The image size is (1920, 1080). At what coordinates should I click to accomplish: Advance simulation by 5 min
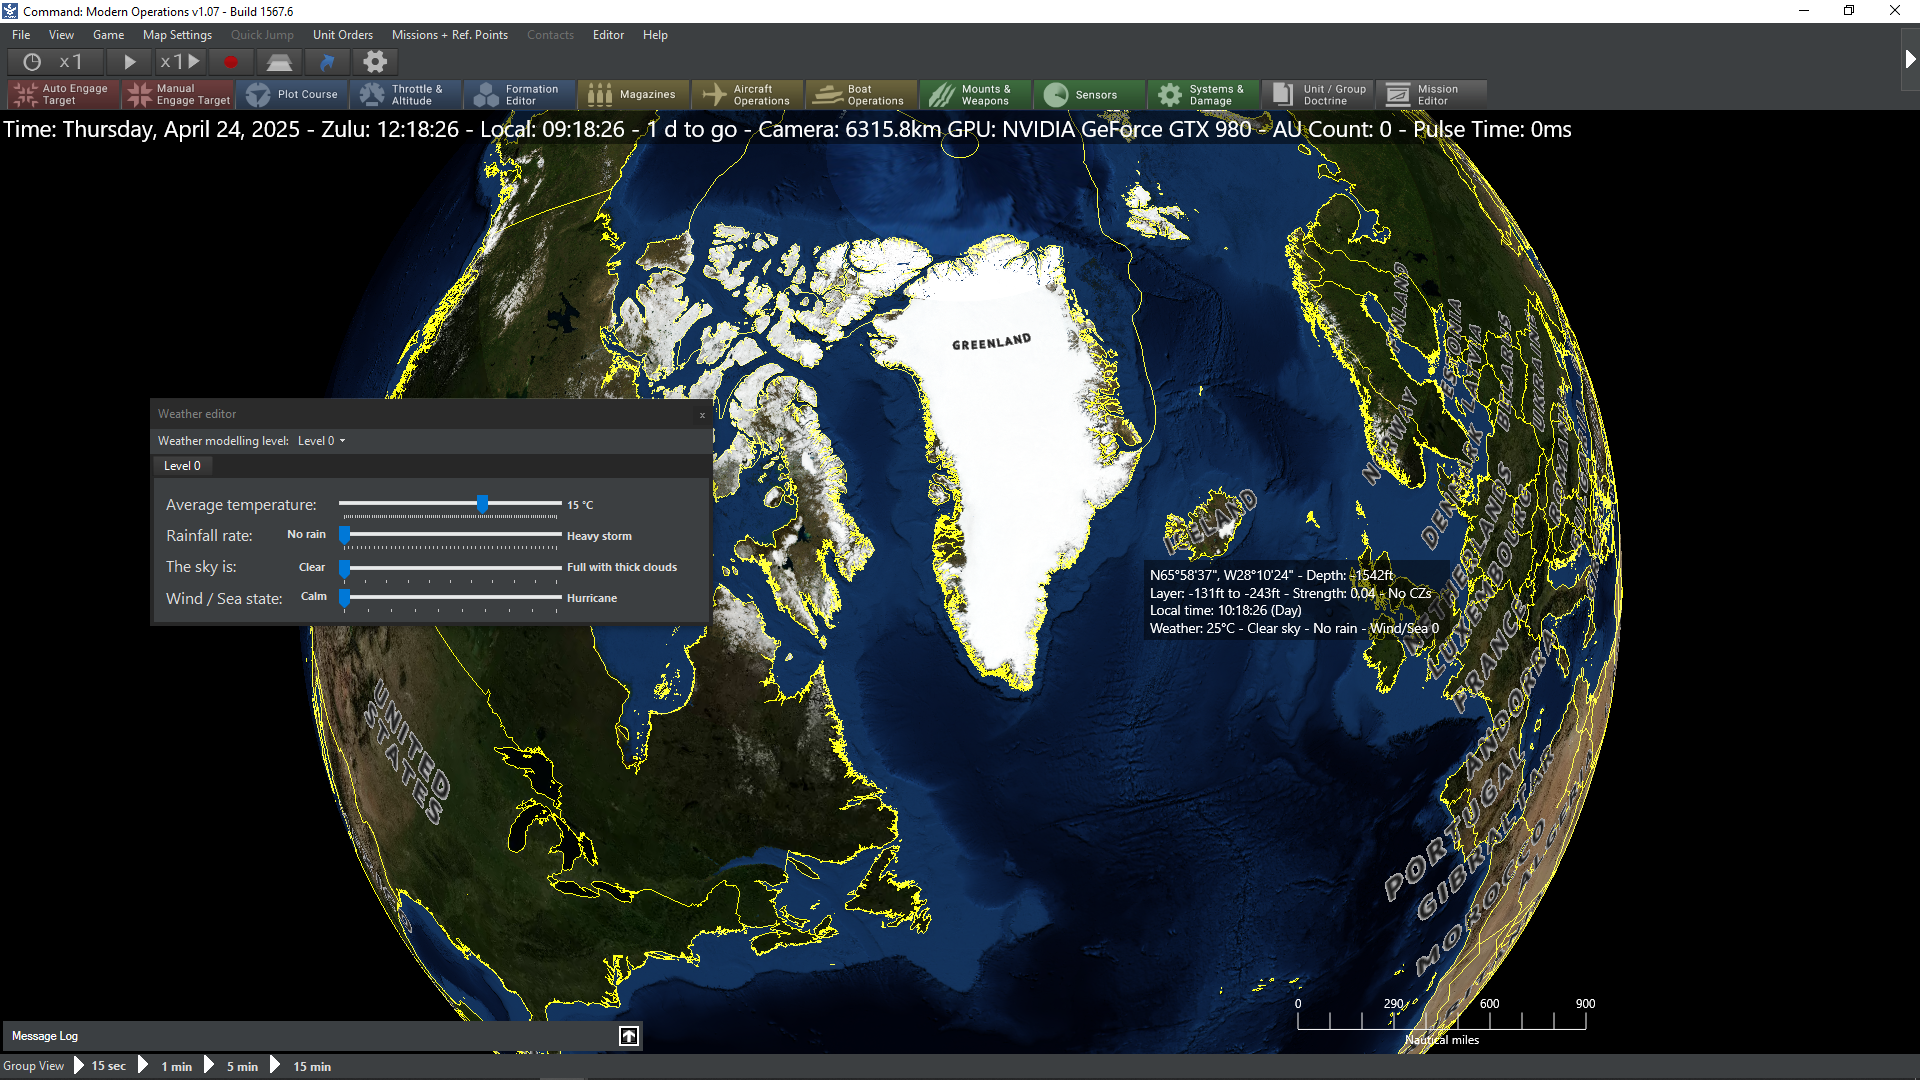232,1066
